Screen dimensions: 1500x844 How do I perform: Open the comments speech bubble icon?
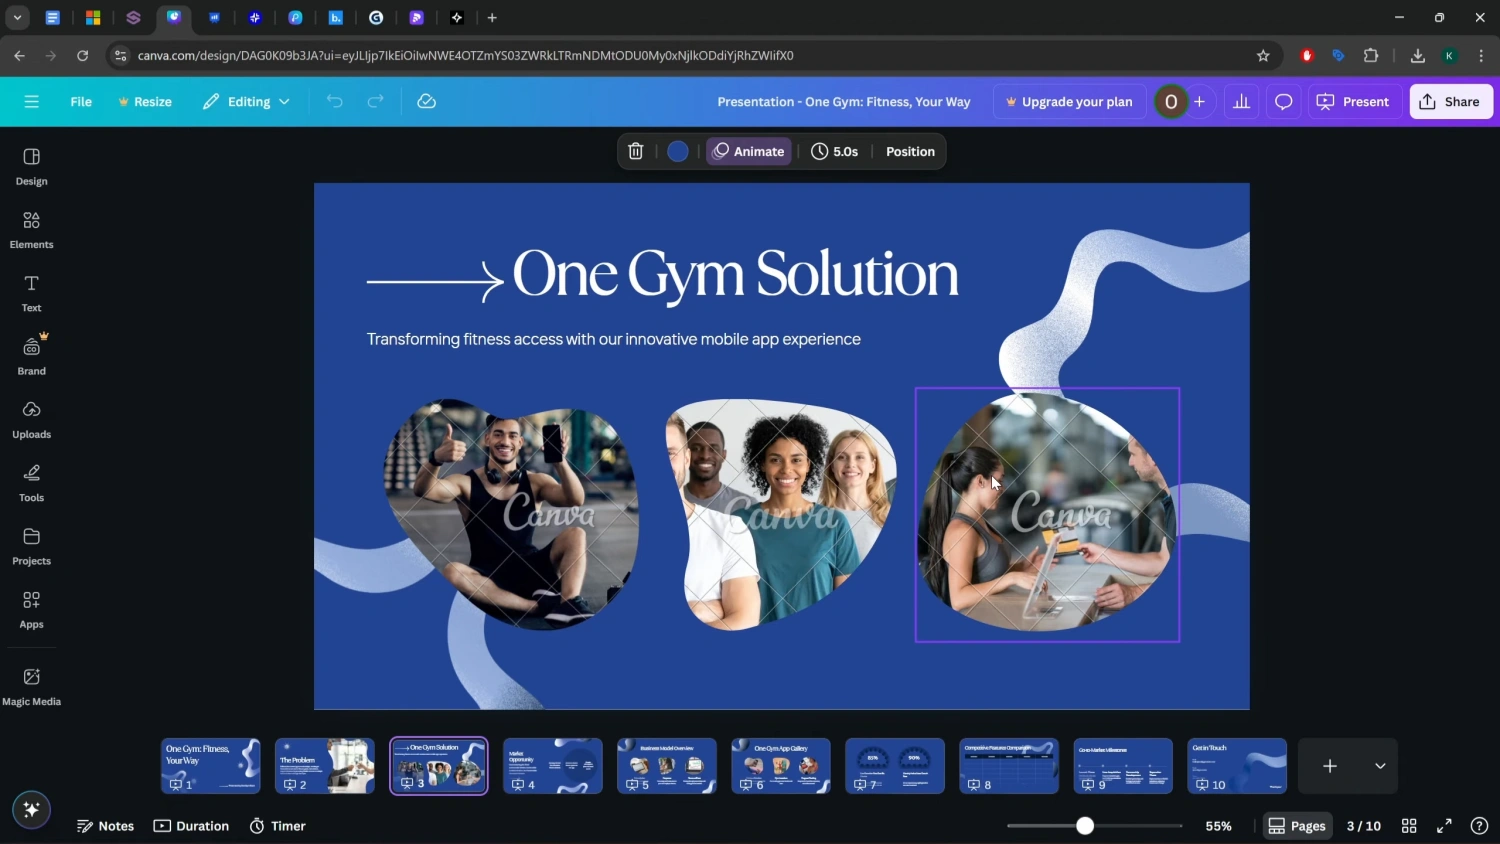(1284, 102)
